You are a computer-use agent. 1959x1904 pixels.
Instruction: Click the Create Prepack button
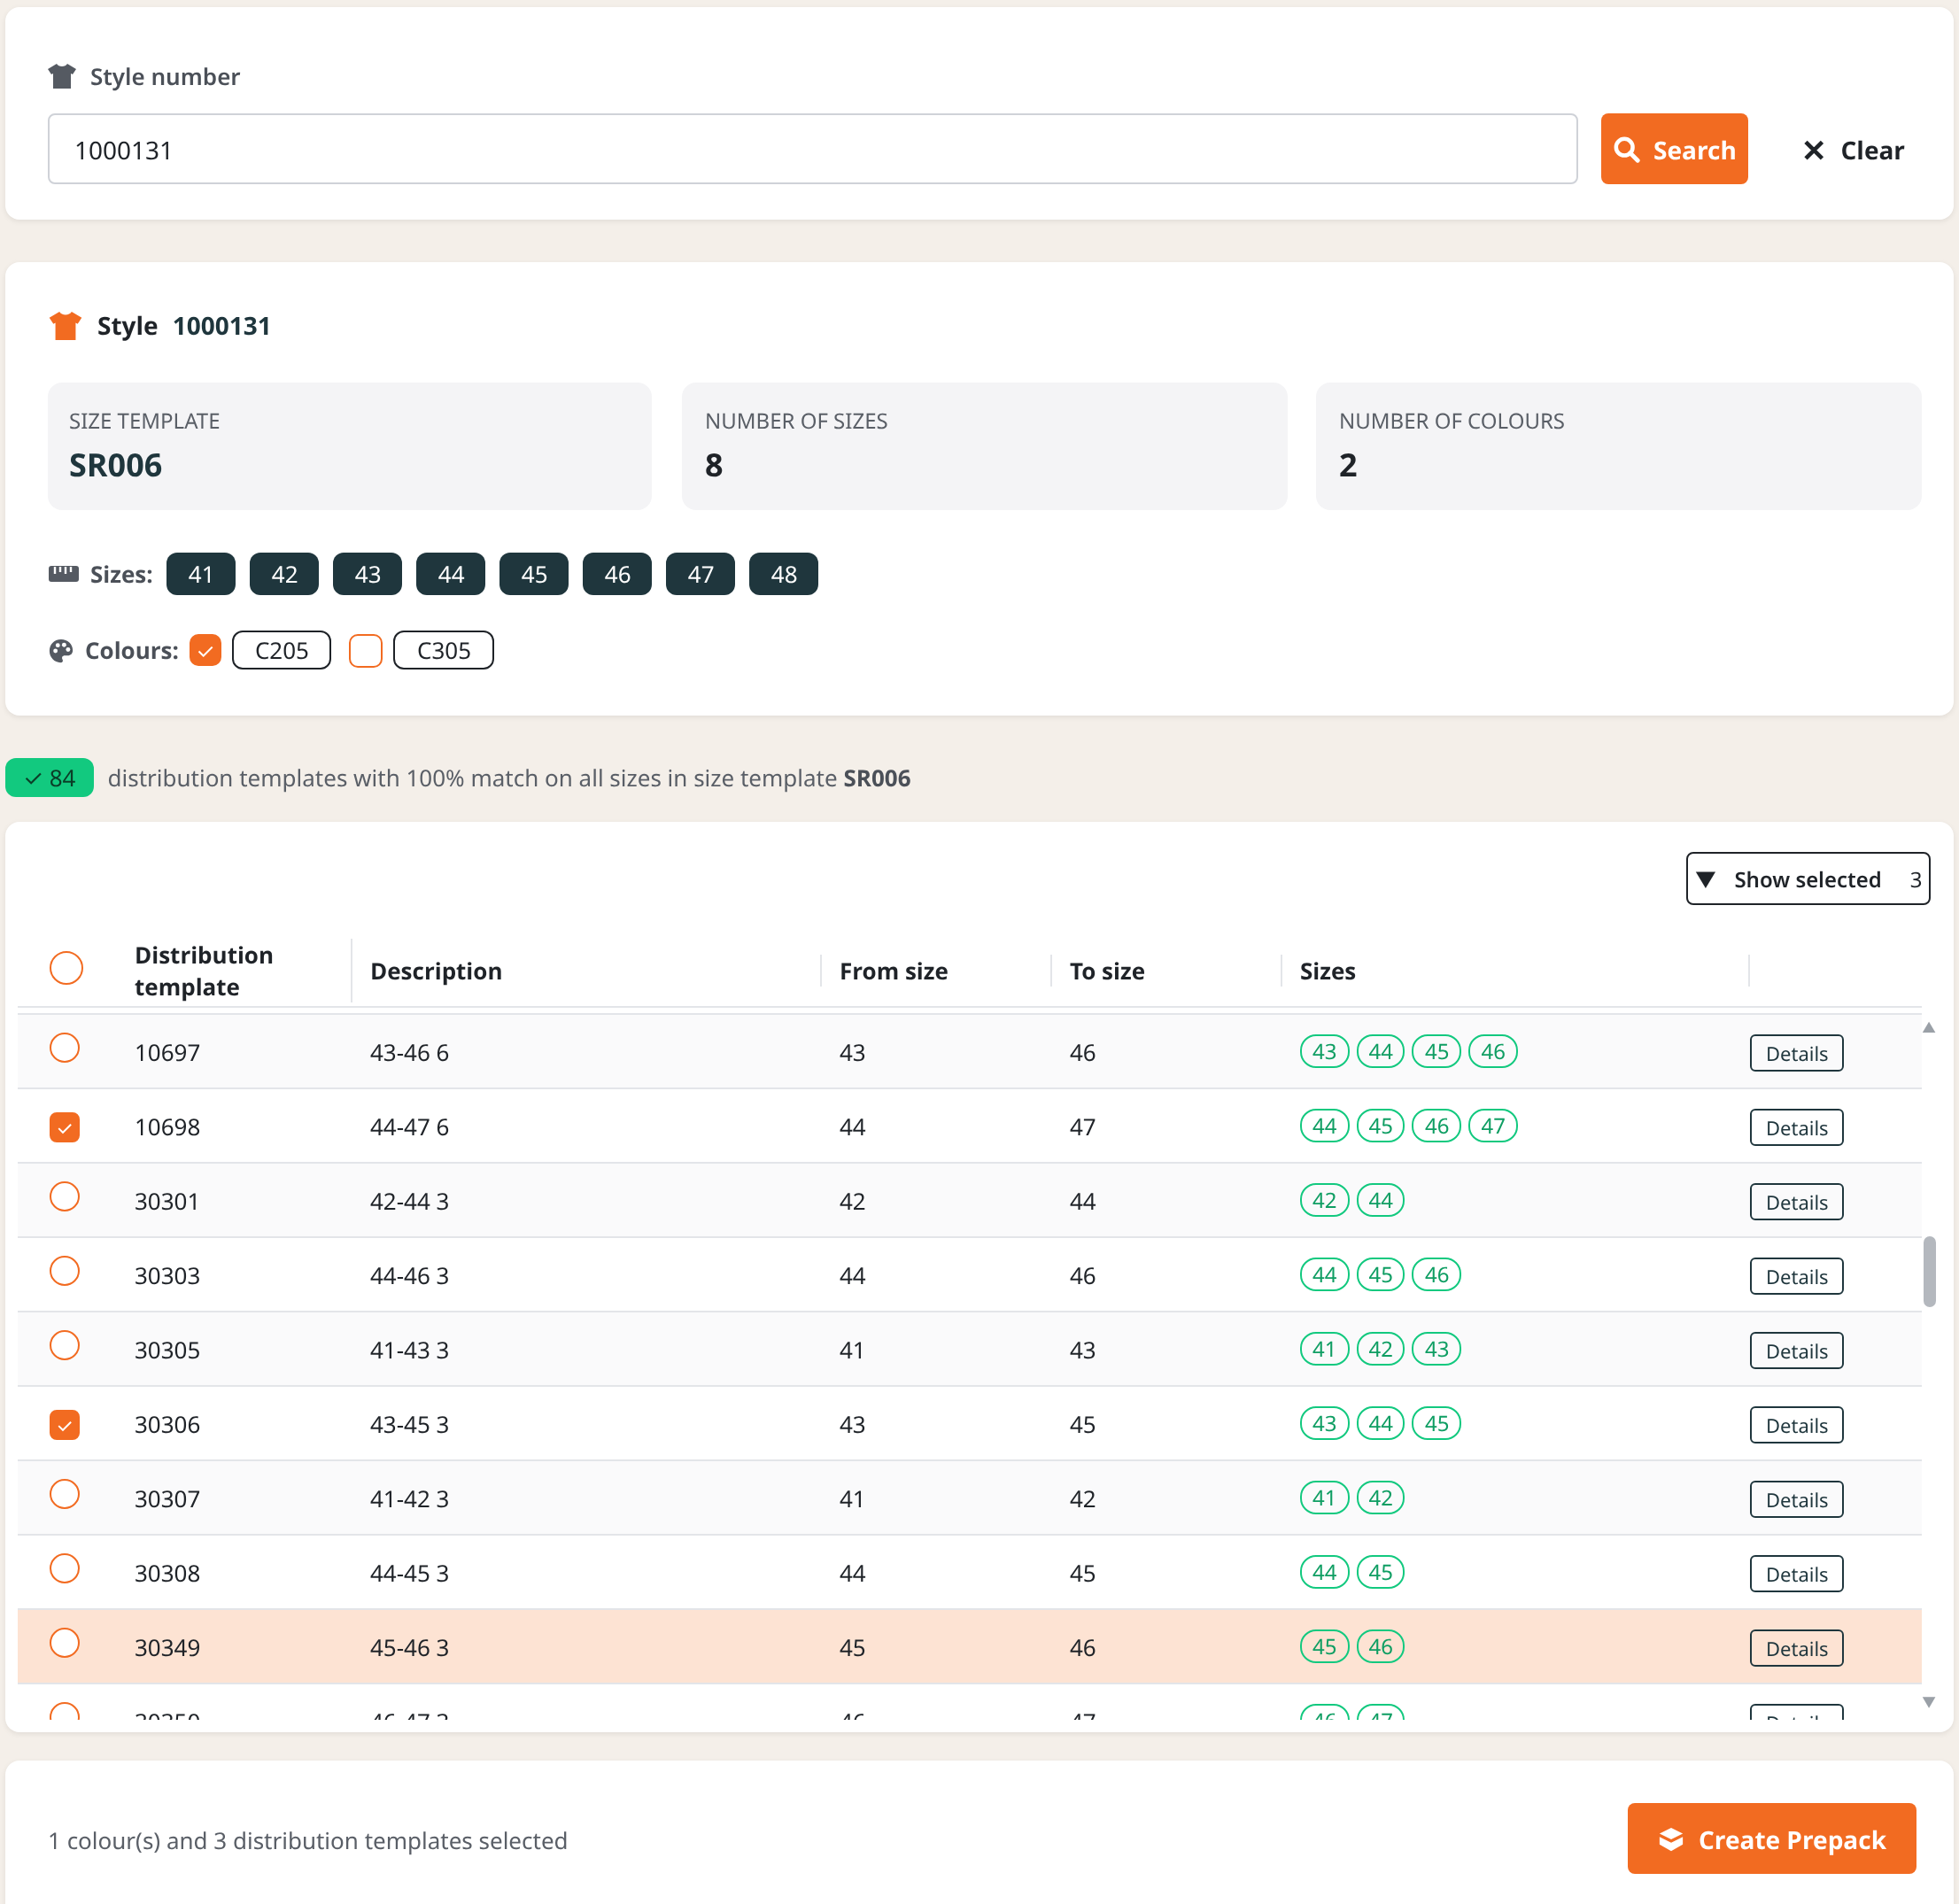[1771, 1839]
